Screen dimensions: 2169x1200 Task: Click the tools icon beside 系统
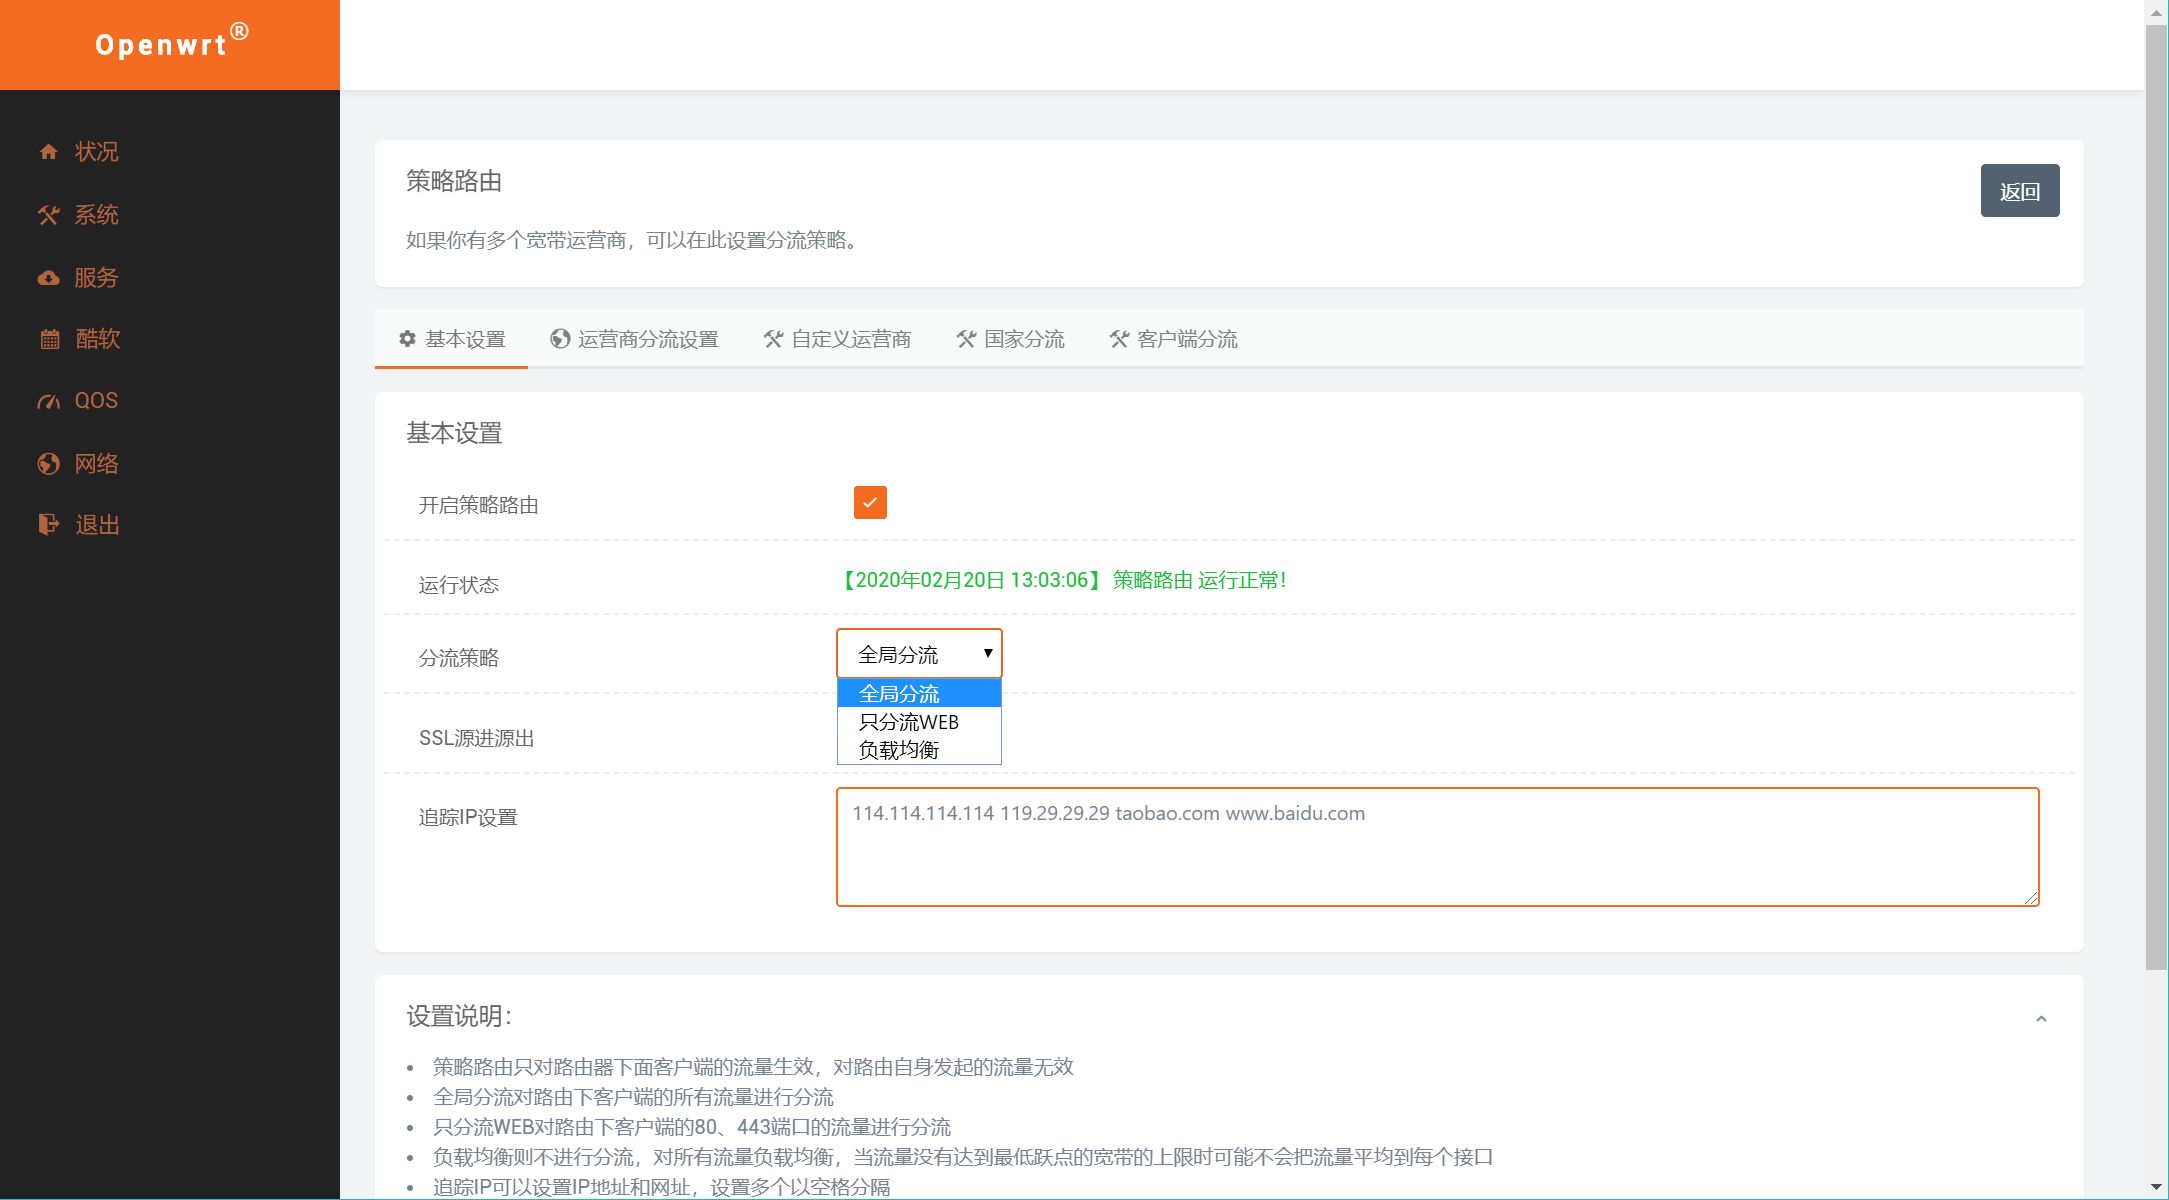point(48,215)
